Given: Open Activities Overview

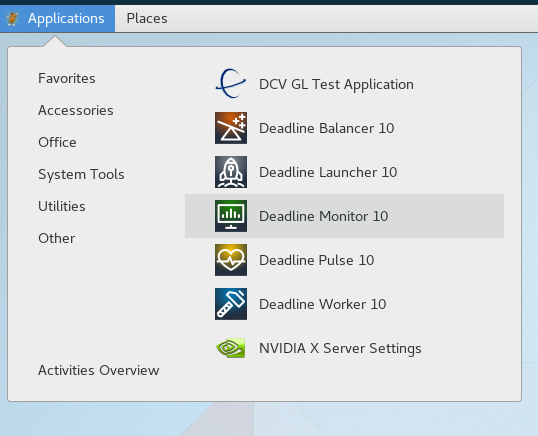Looking at the screenshot, I should click(98, 370).
